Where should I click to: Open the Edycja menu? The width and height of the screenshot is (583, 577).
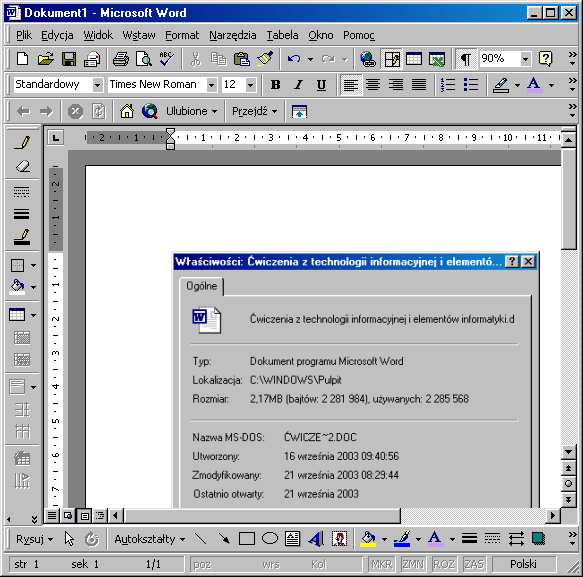[x=57, y=35]
